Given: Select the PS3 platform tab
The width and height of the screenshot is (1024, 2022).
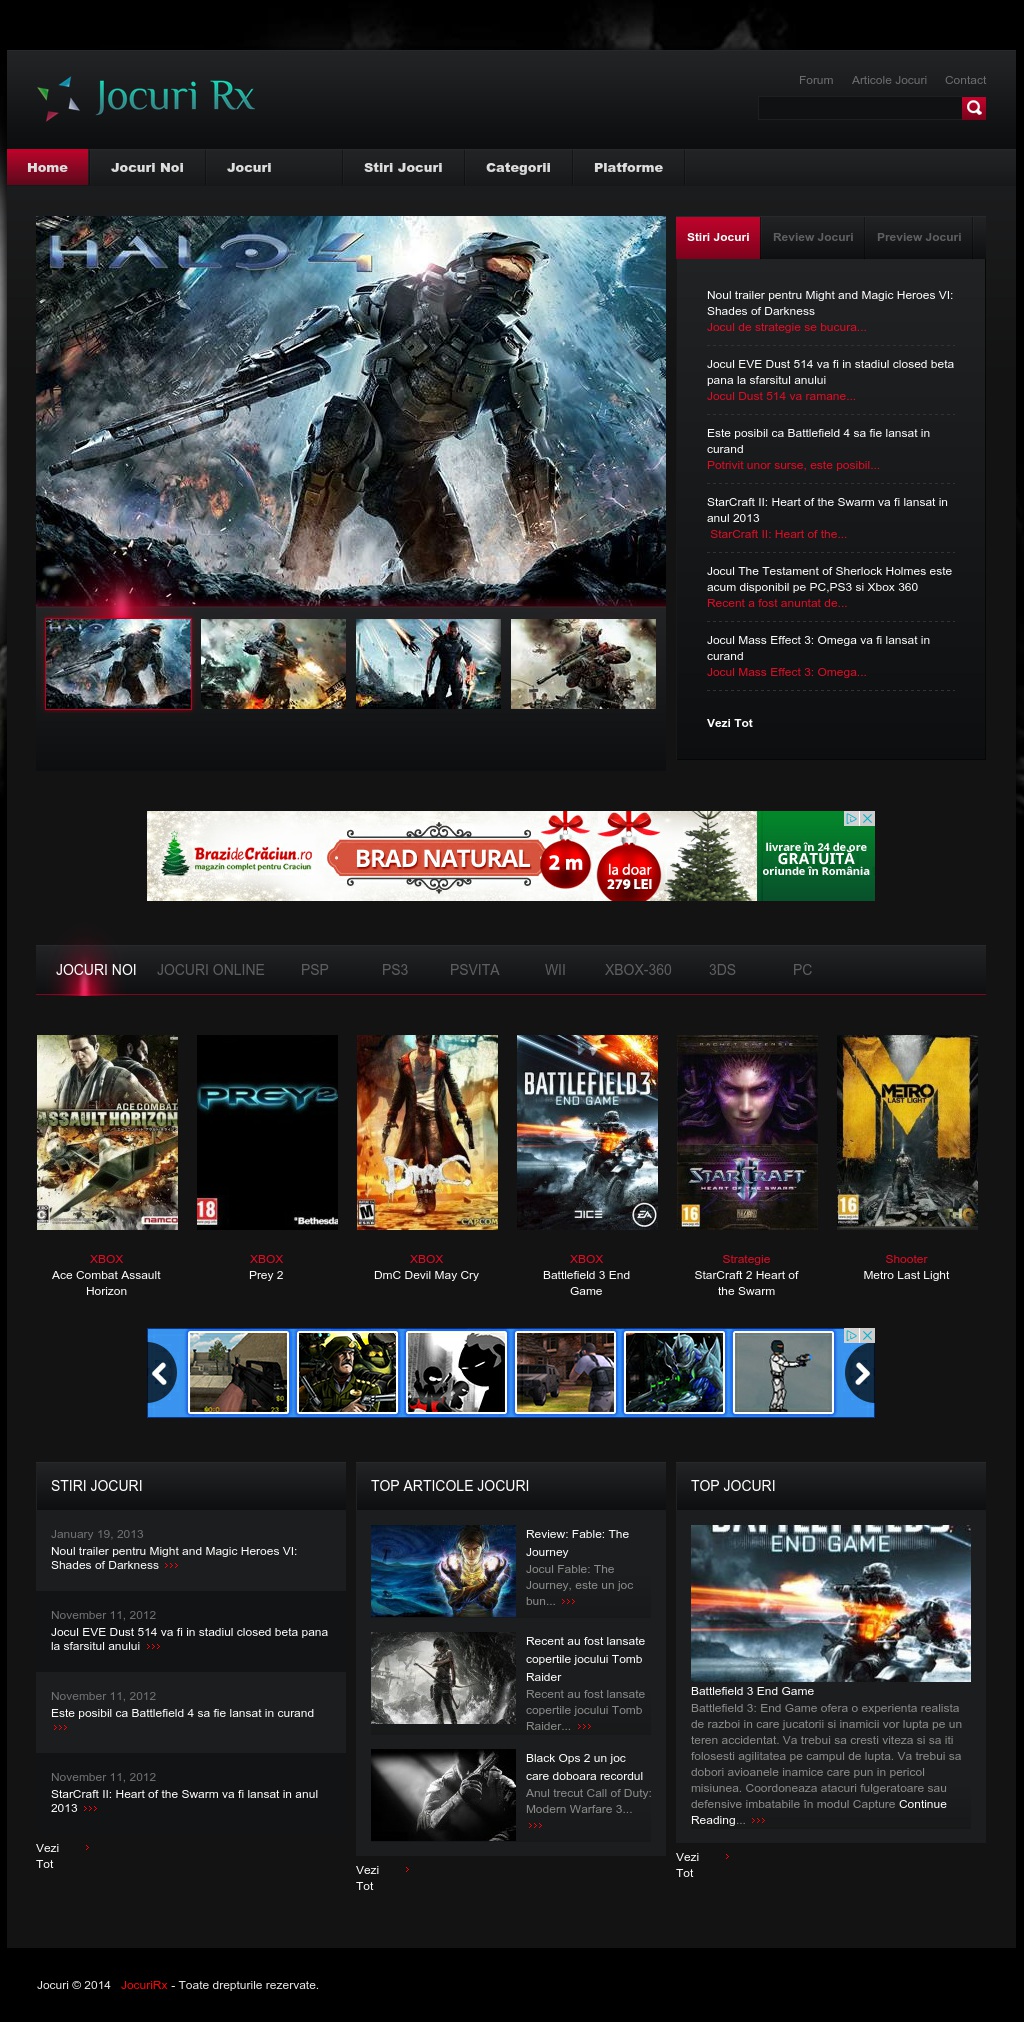Looking at the screenshot, I should pos(395,970).
